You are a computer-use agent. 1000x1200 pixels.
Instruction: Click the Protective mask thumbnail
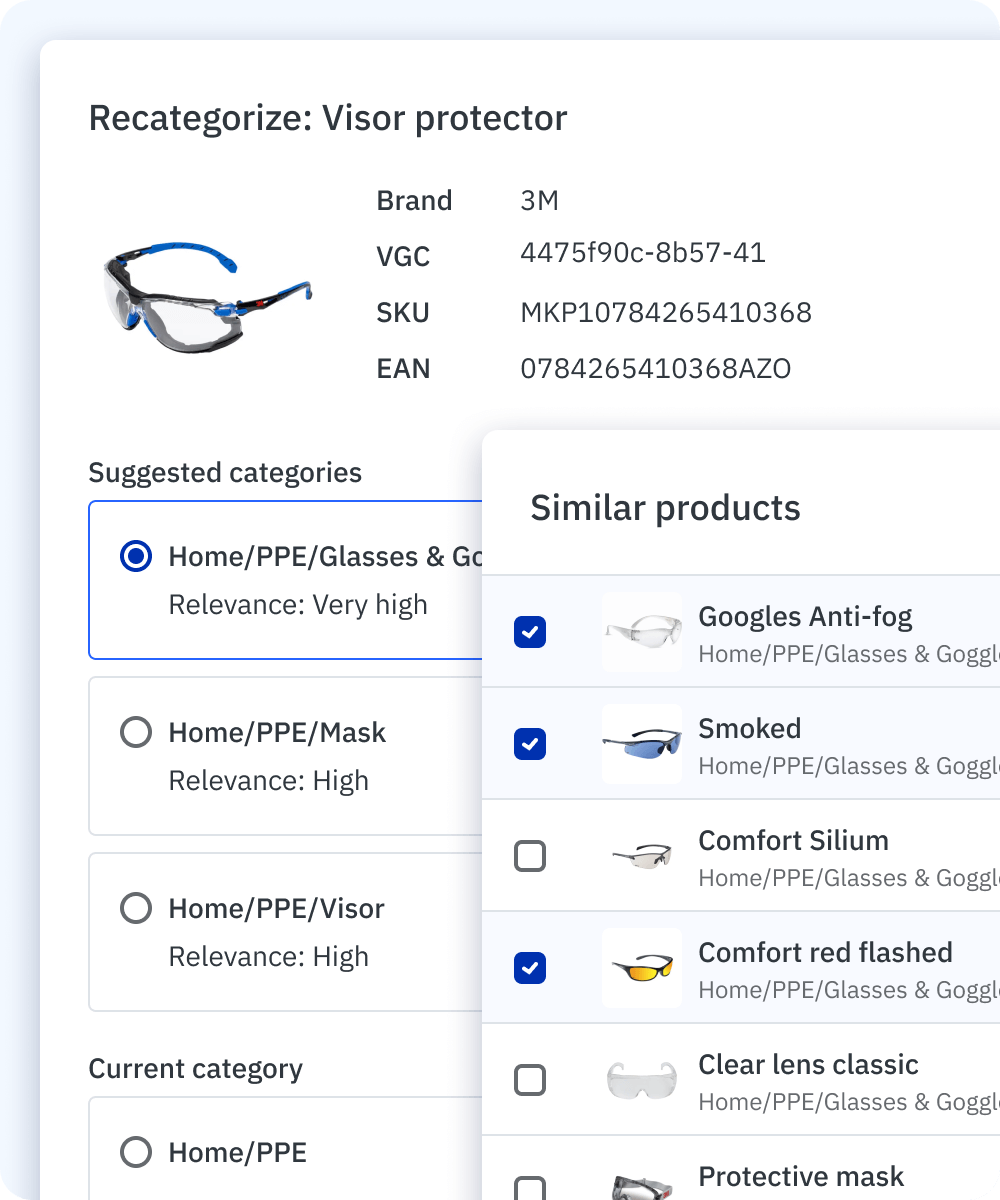642,1185
